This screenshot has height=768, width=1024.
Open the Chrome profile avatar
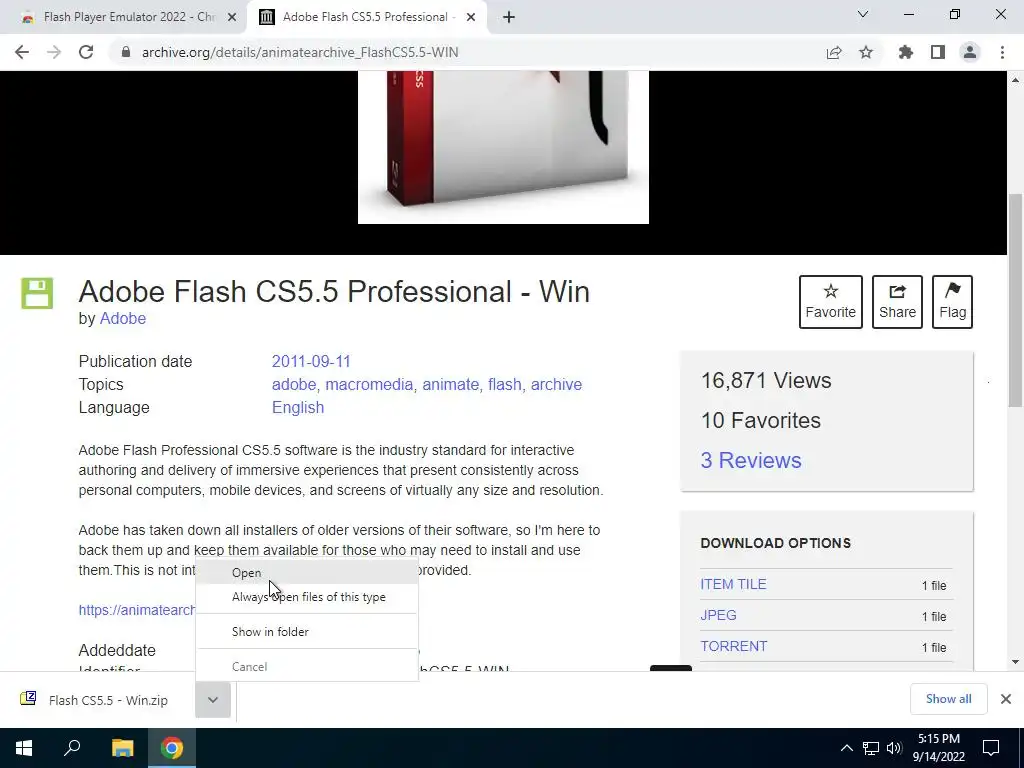[x=970, y=52]
